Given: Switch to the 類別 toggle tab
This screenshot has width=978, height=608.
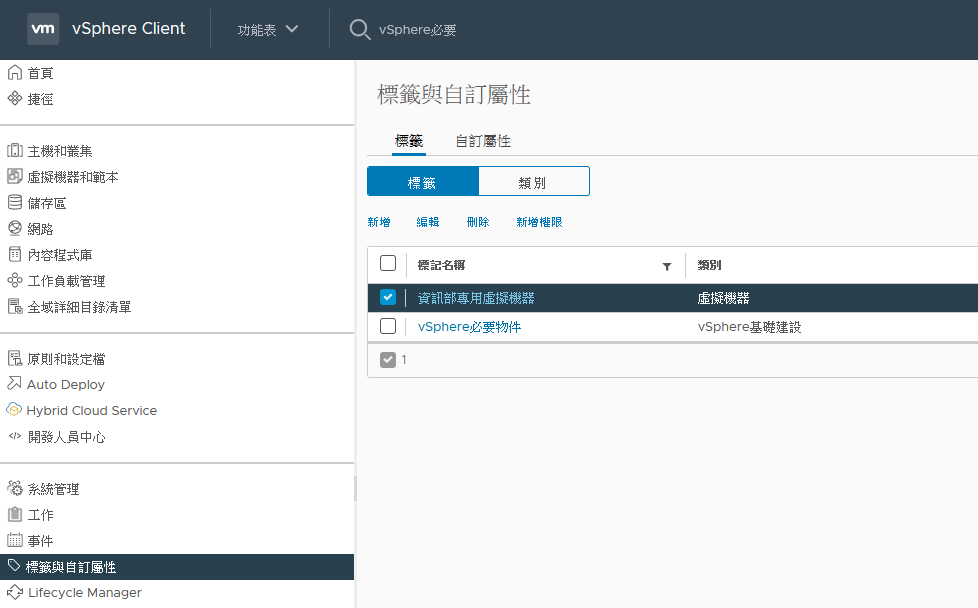Looking at the screenshot, I should click(533, 181).
